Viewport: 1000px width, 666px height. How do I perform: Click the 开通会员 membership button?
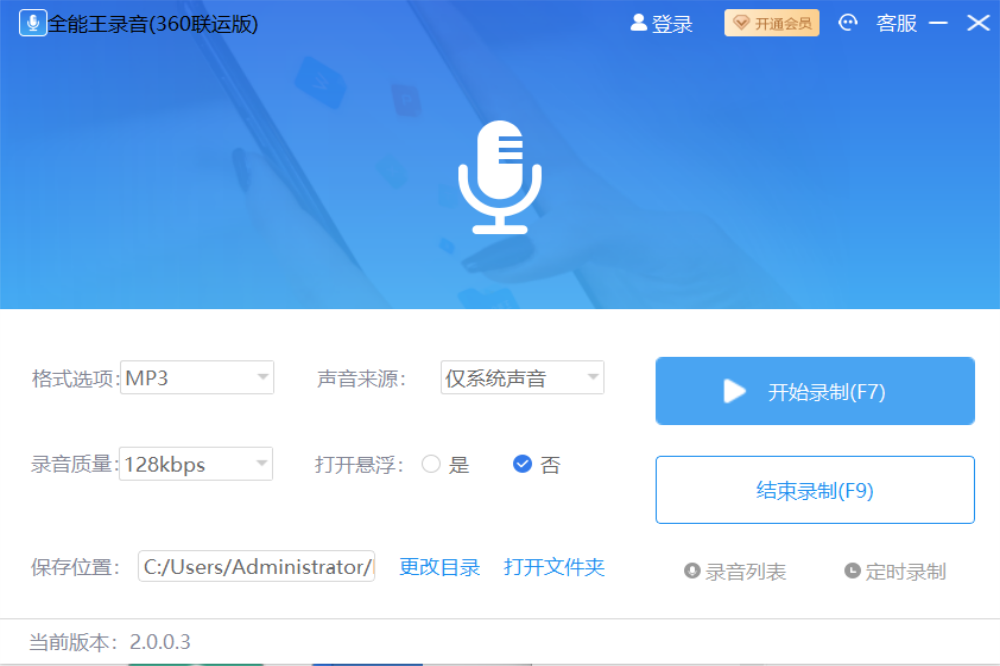pos(772,24)
